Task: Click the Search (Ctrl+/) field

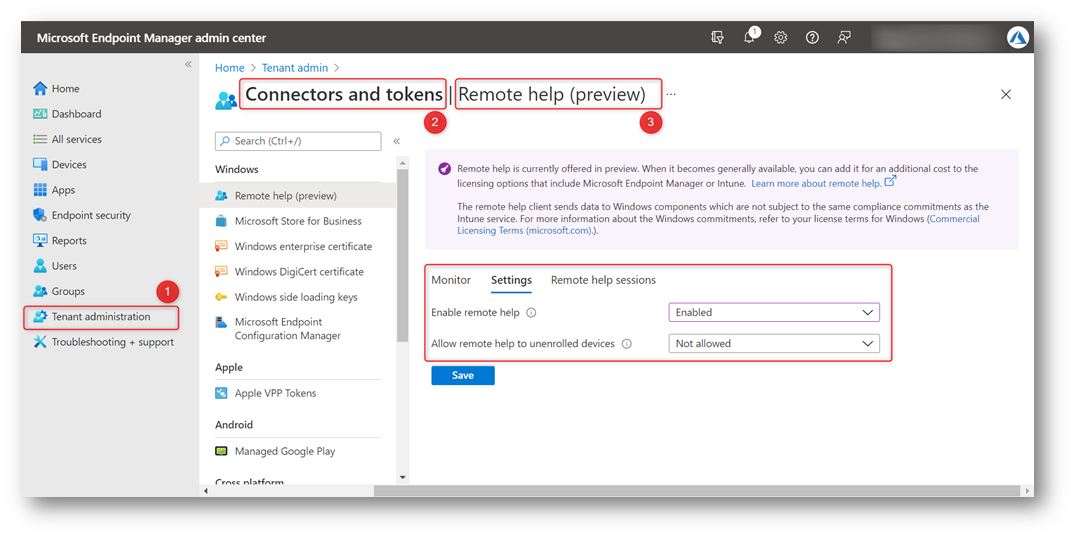Action: pos(299,141)
